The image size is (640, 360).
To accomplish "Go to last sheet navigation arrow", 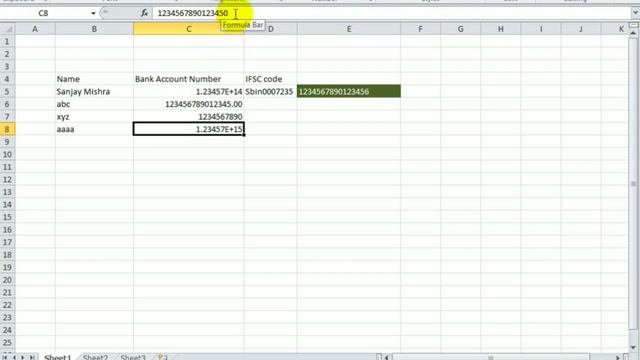I will click(32, 357).
